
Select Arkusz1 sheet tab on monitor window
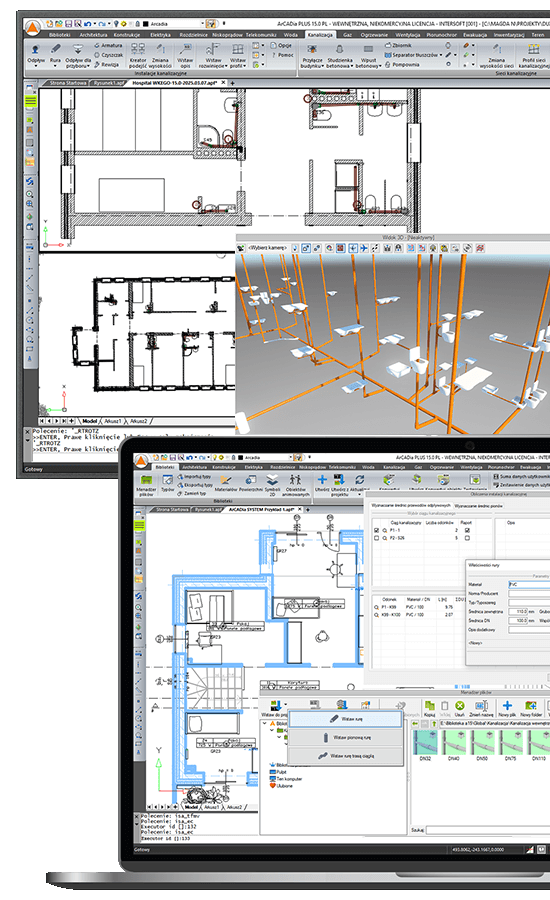112,421
